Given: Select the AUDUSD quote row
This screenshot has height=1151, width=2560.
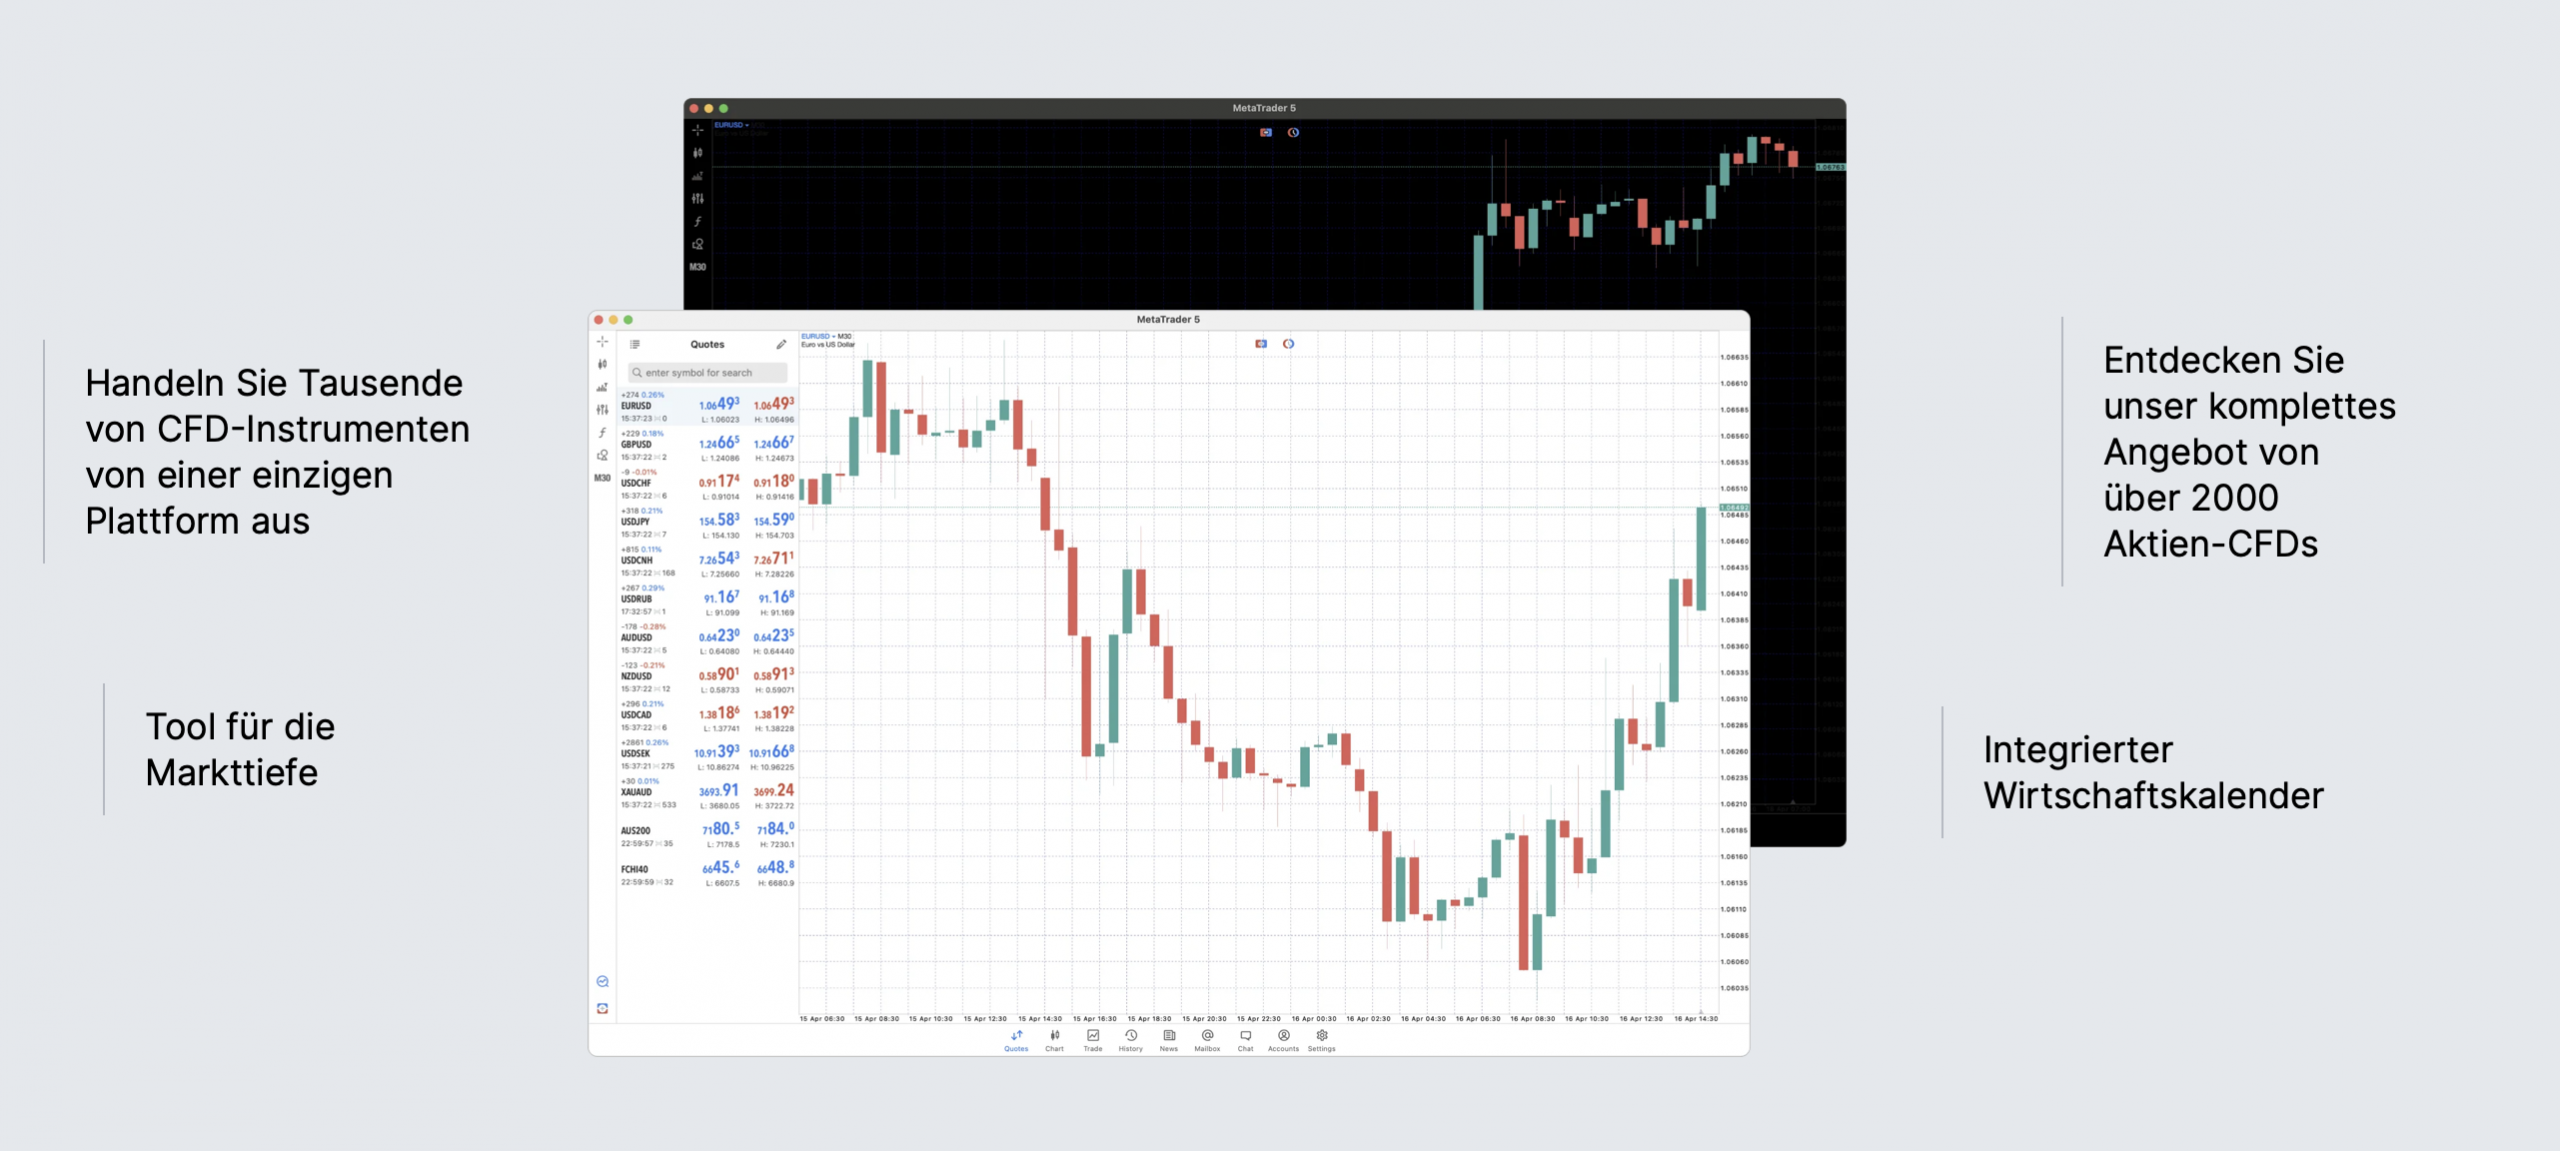Looking at the screenshot, I should (x=708, y=639).
